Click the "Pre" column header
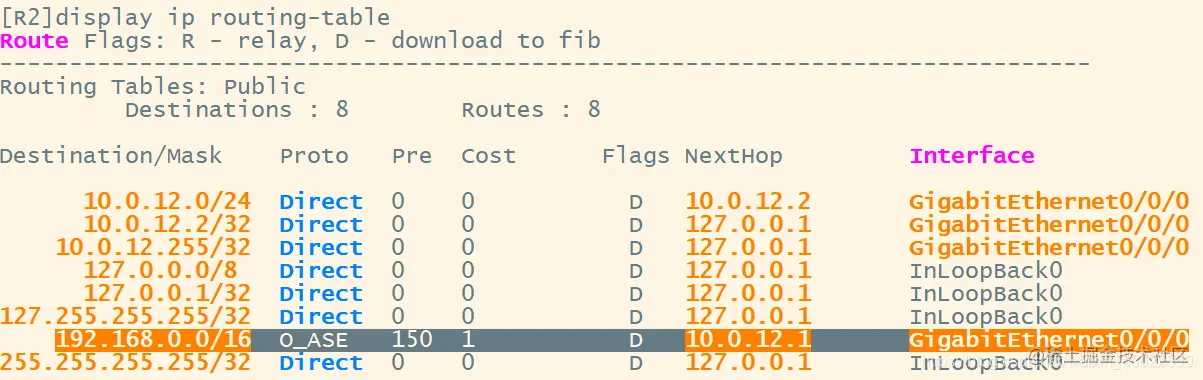This screenshot has height=380, width=1203. point(412,156)
